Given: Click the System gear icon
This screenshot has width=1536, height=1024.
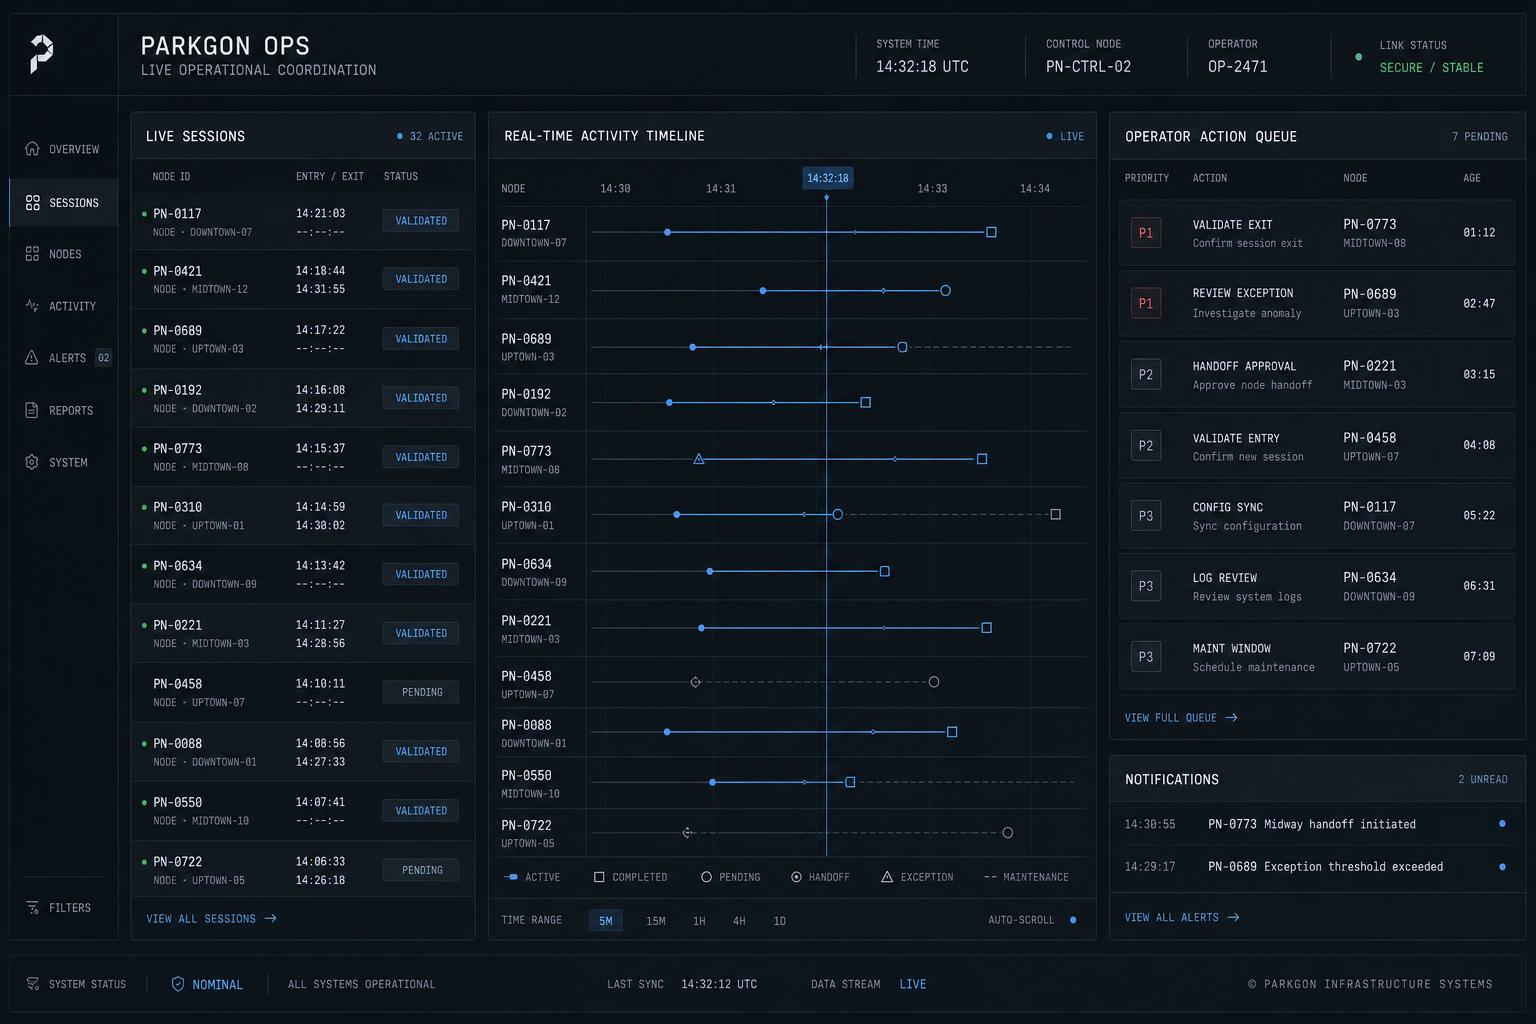Looking at the screenshot, I should pyautogui.click(x=32, y=462).
